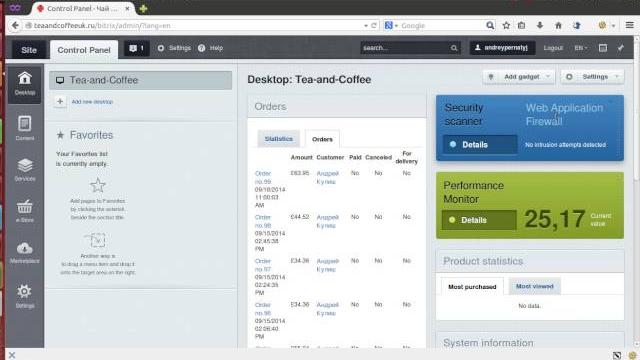Open the Marketplace sidebar section
This screenshot has width=640, height=360.
(x=24, y=252)
